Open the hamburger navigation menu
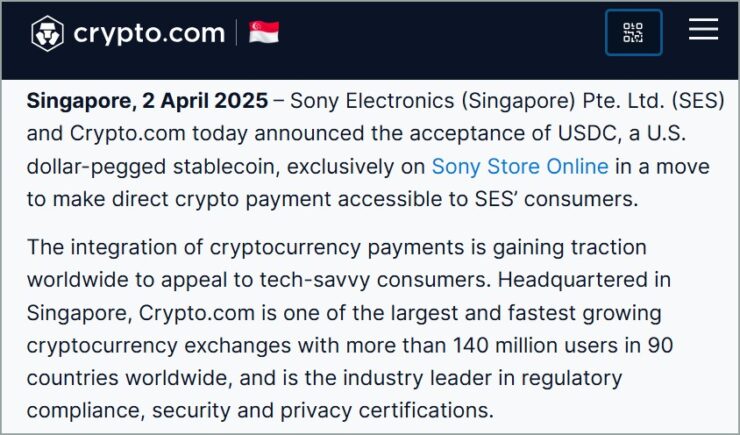This screenshot has width=740, height=435. 703,29
